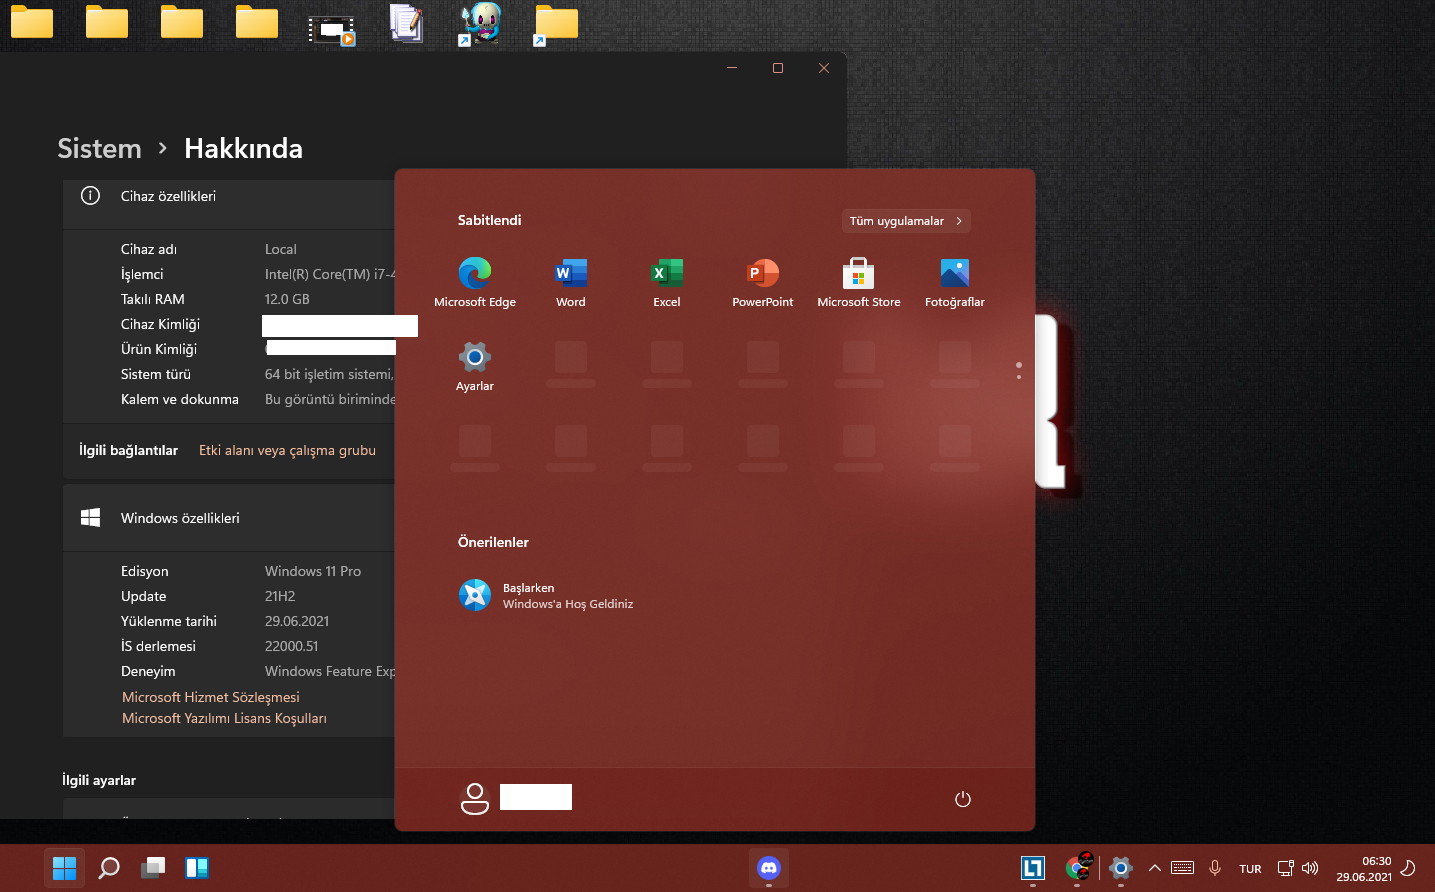Open Microsoft Edge from pinned apps

point(475,282)
